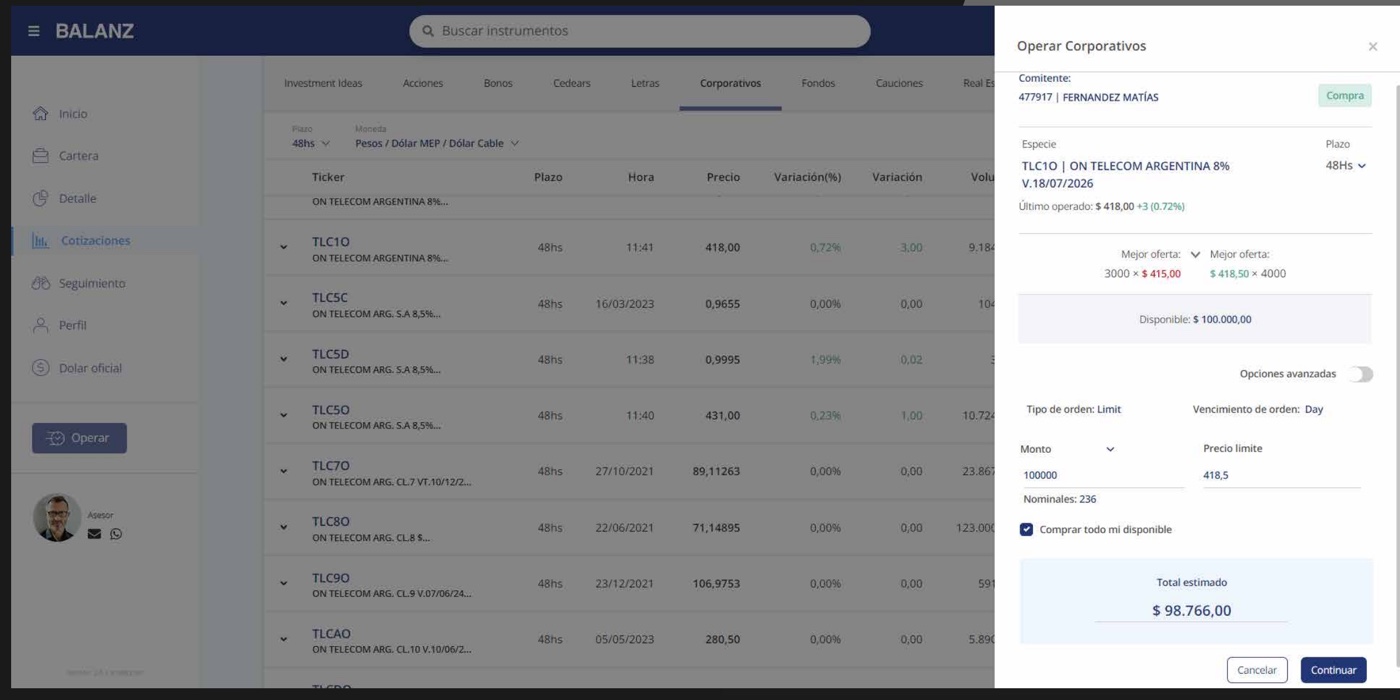The height and width of the screenshot is (700, 1400).
Task: Expand the TLCAO row
Action: coord(284,639)
